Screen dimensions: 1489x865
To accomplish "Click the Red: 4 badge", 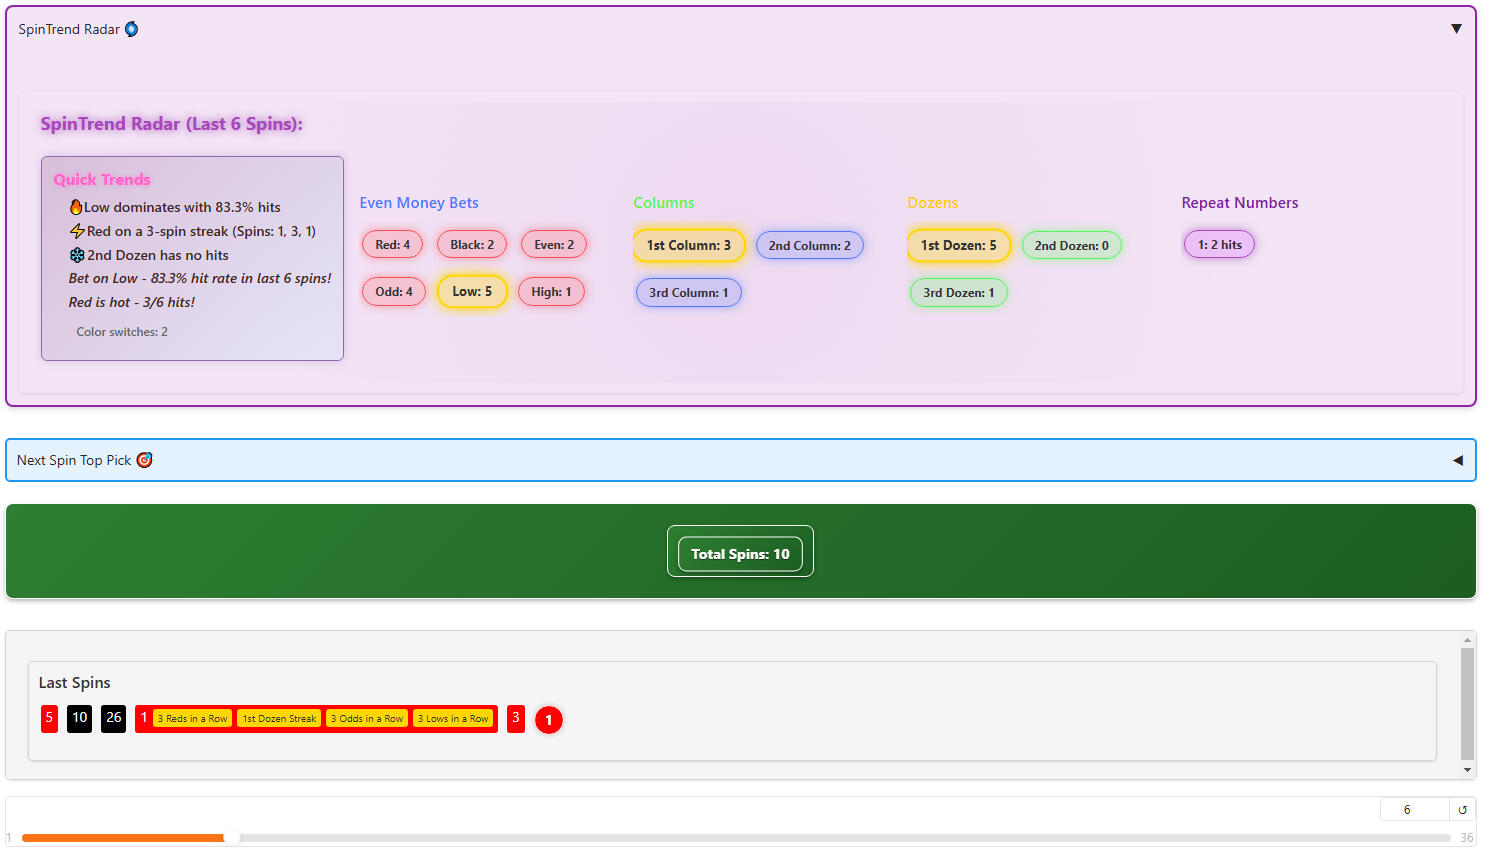I will point(392,245).
